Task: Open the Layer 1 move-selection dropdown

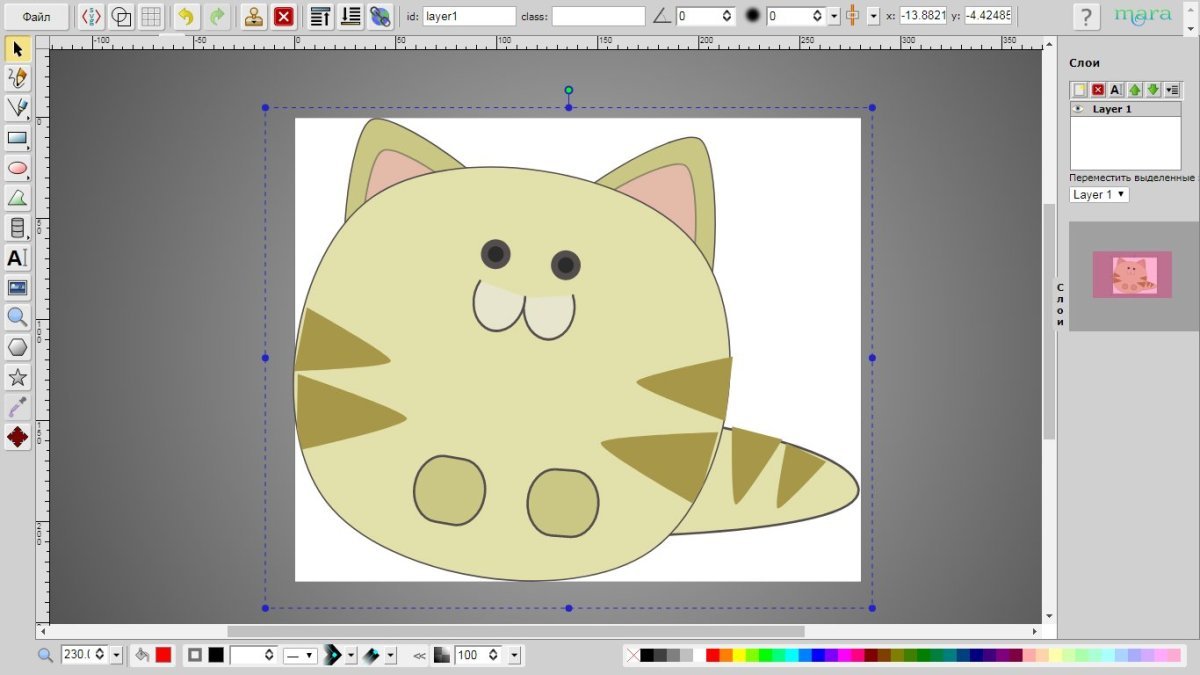Action: coord(1099,195)
